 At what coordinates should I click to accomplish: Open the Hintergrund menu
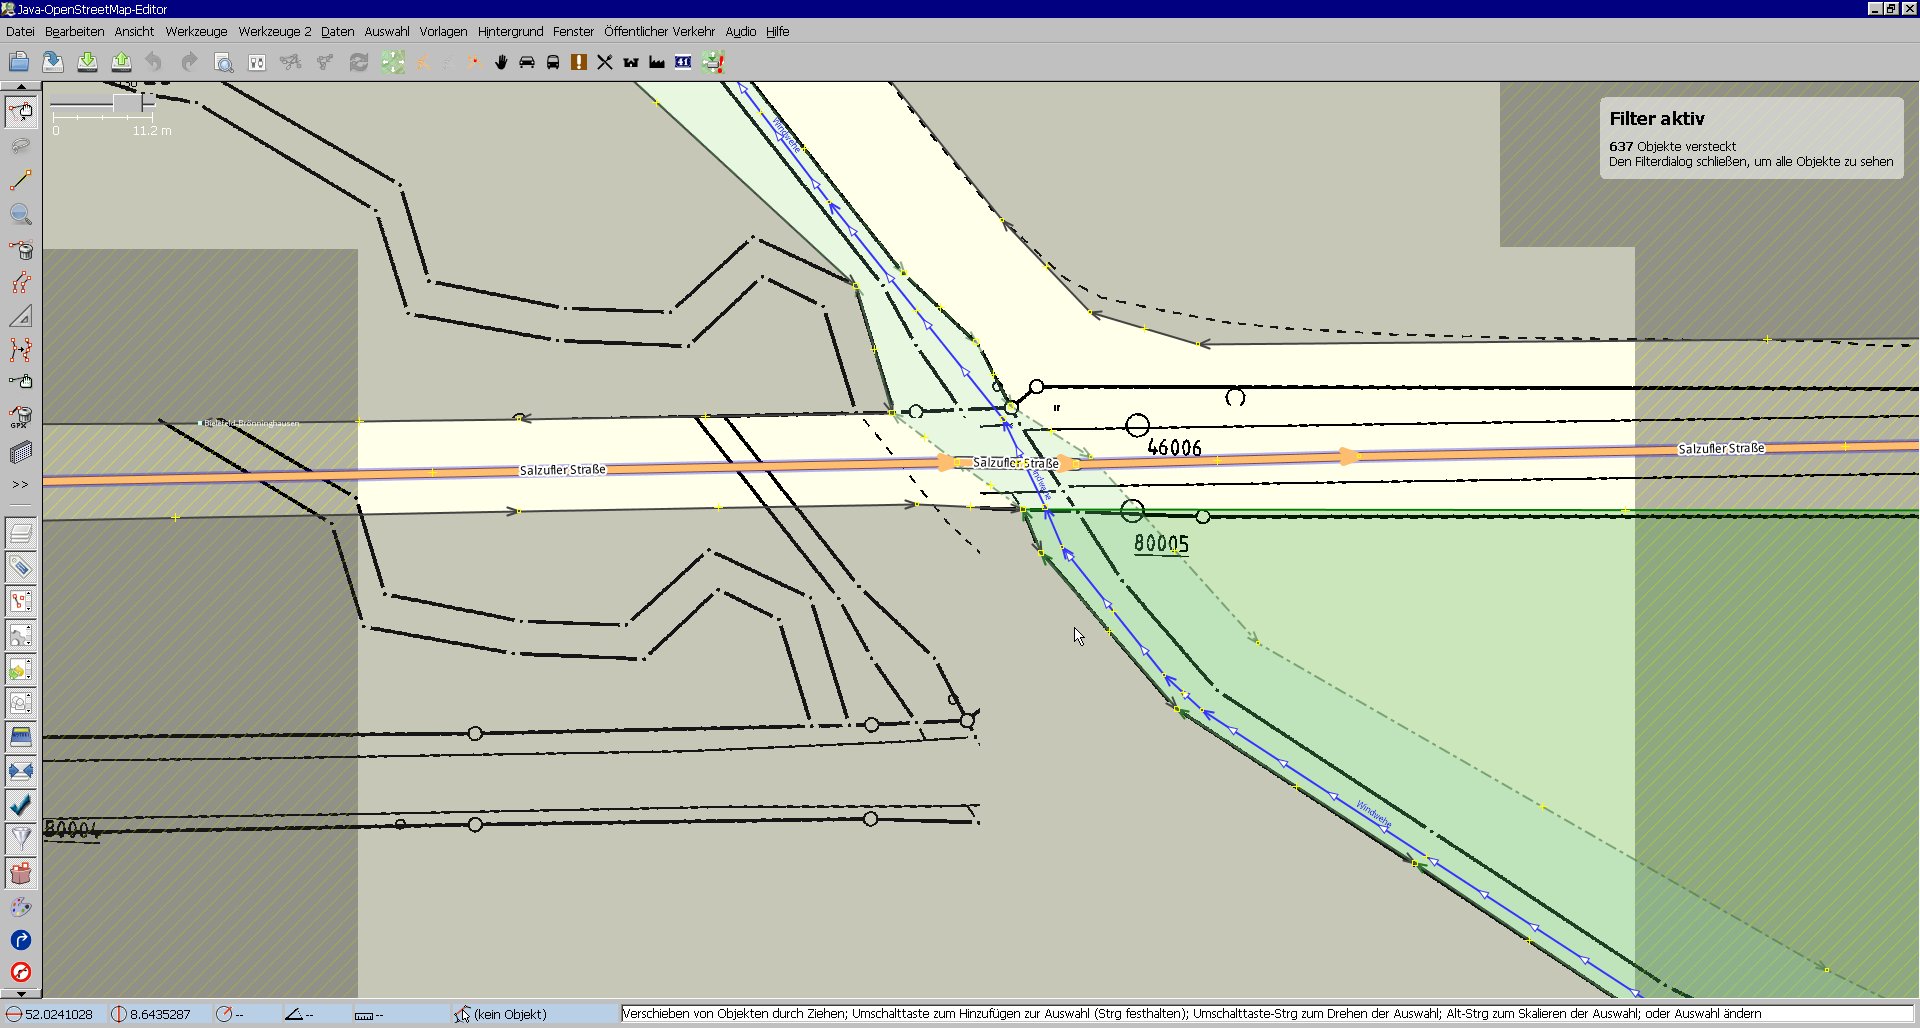(510, 32)
